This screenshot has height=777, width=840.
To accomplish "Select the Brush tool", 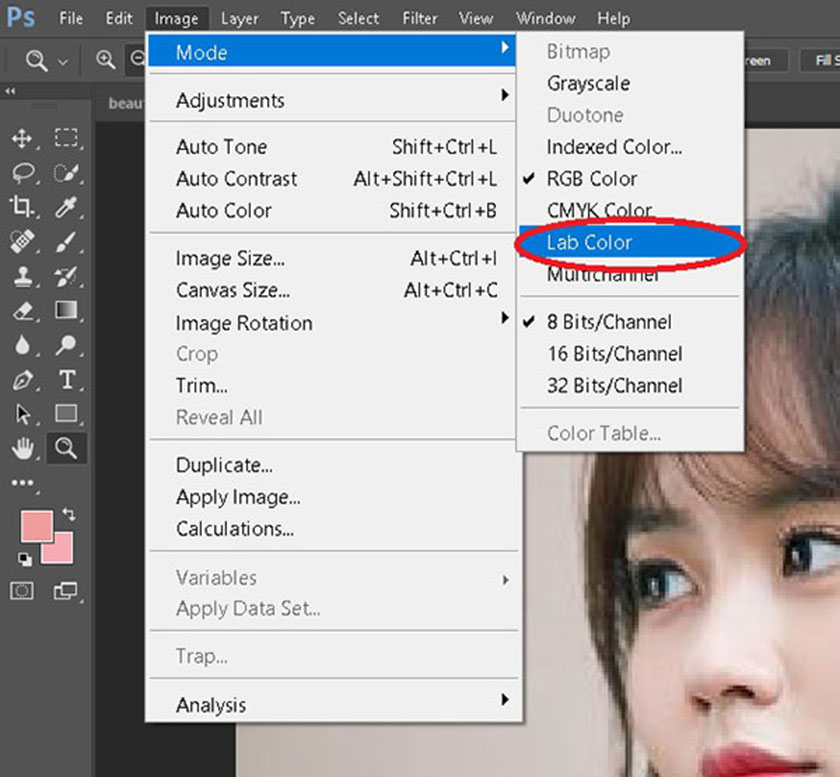I will (66, 242).
